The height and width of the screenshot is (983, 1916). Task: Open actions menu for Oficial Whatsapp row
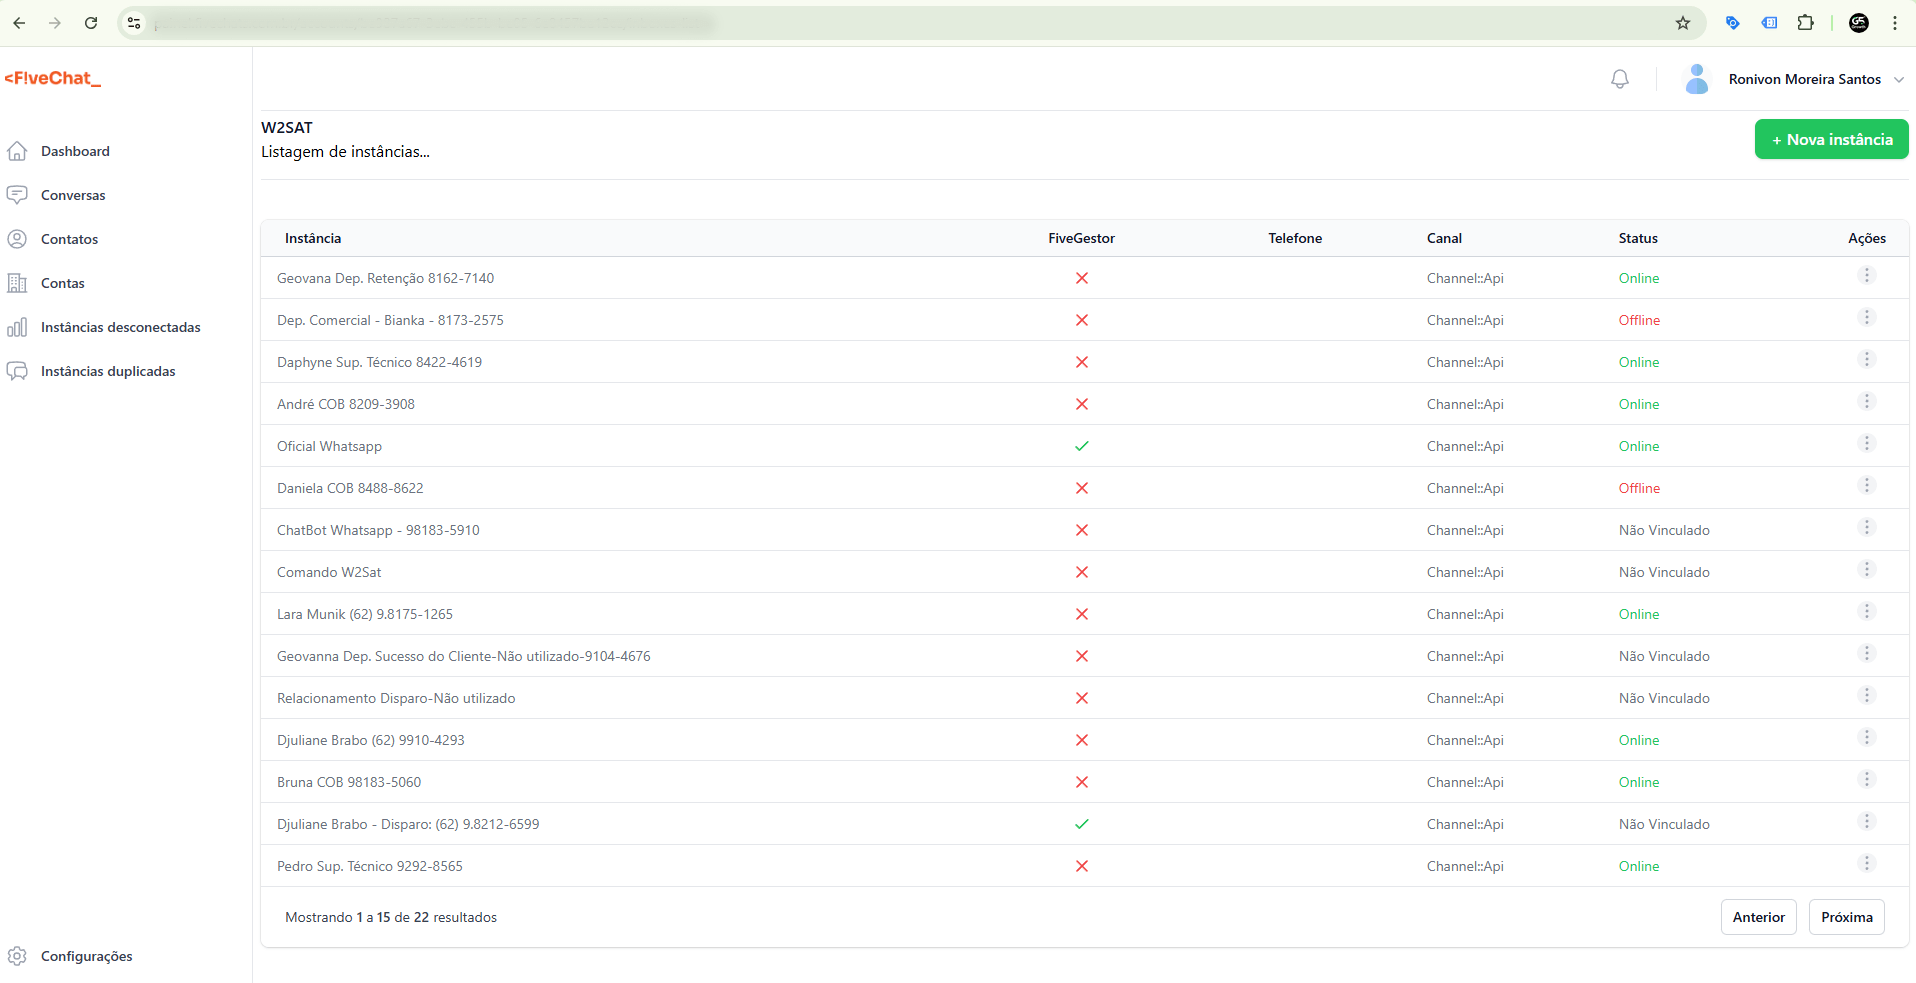[1866, 443]
